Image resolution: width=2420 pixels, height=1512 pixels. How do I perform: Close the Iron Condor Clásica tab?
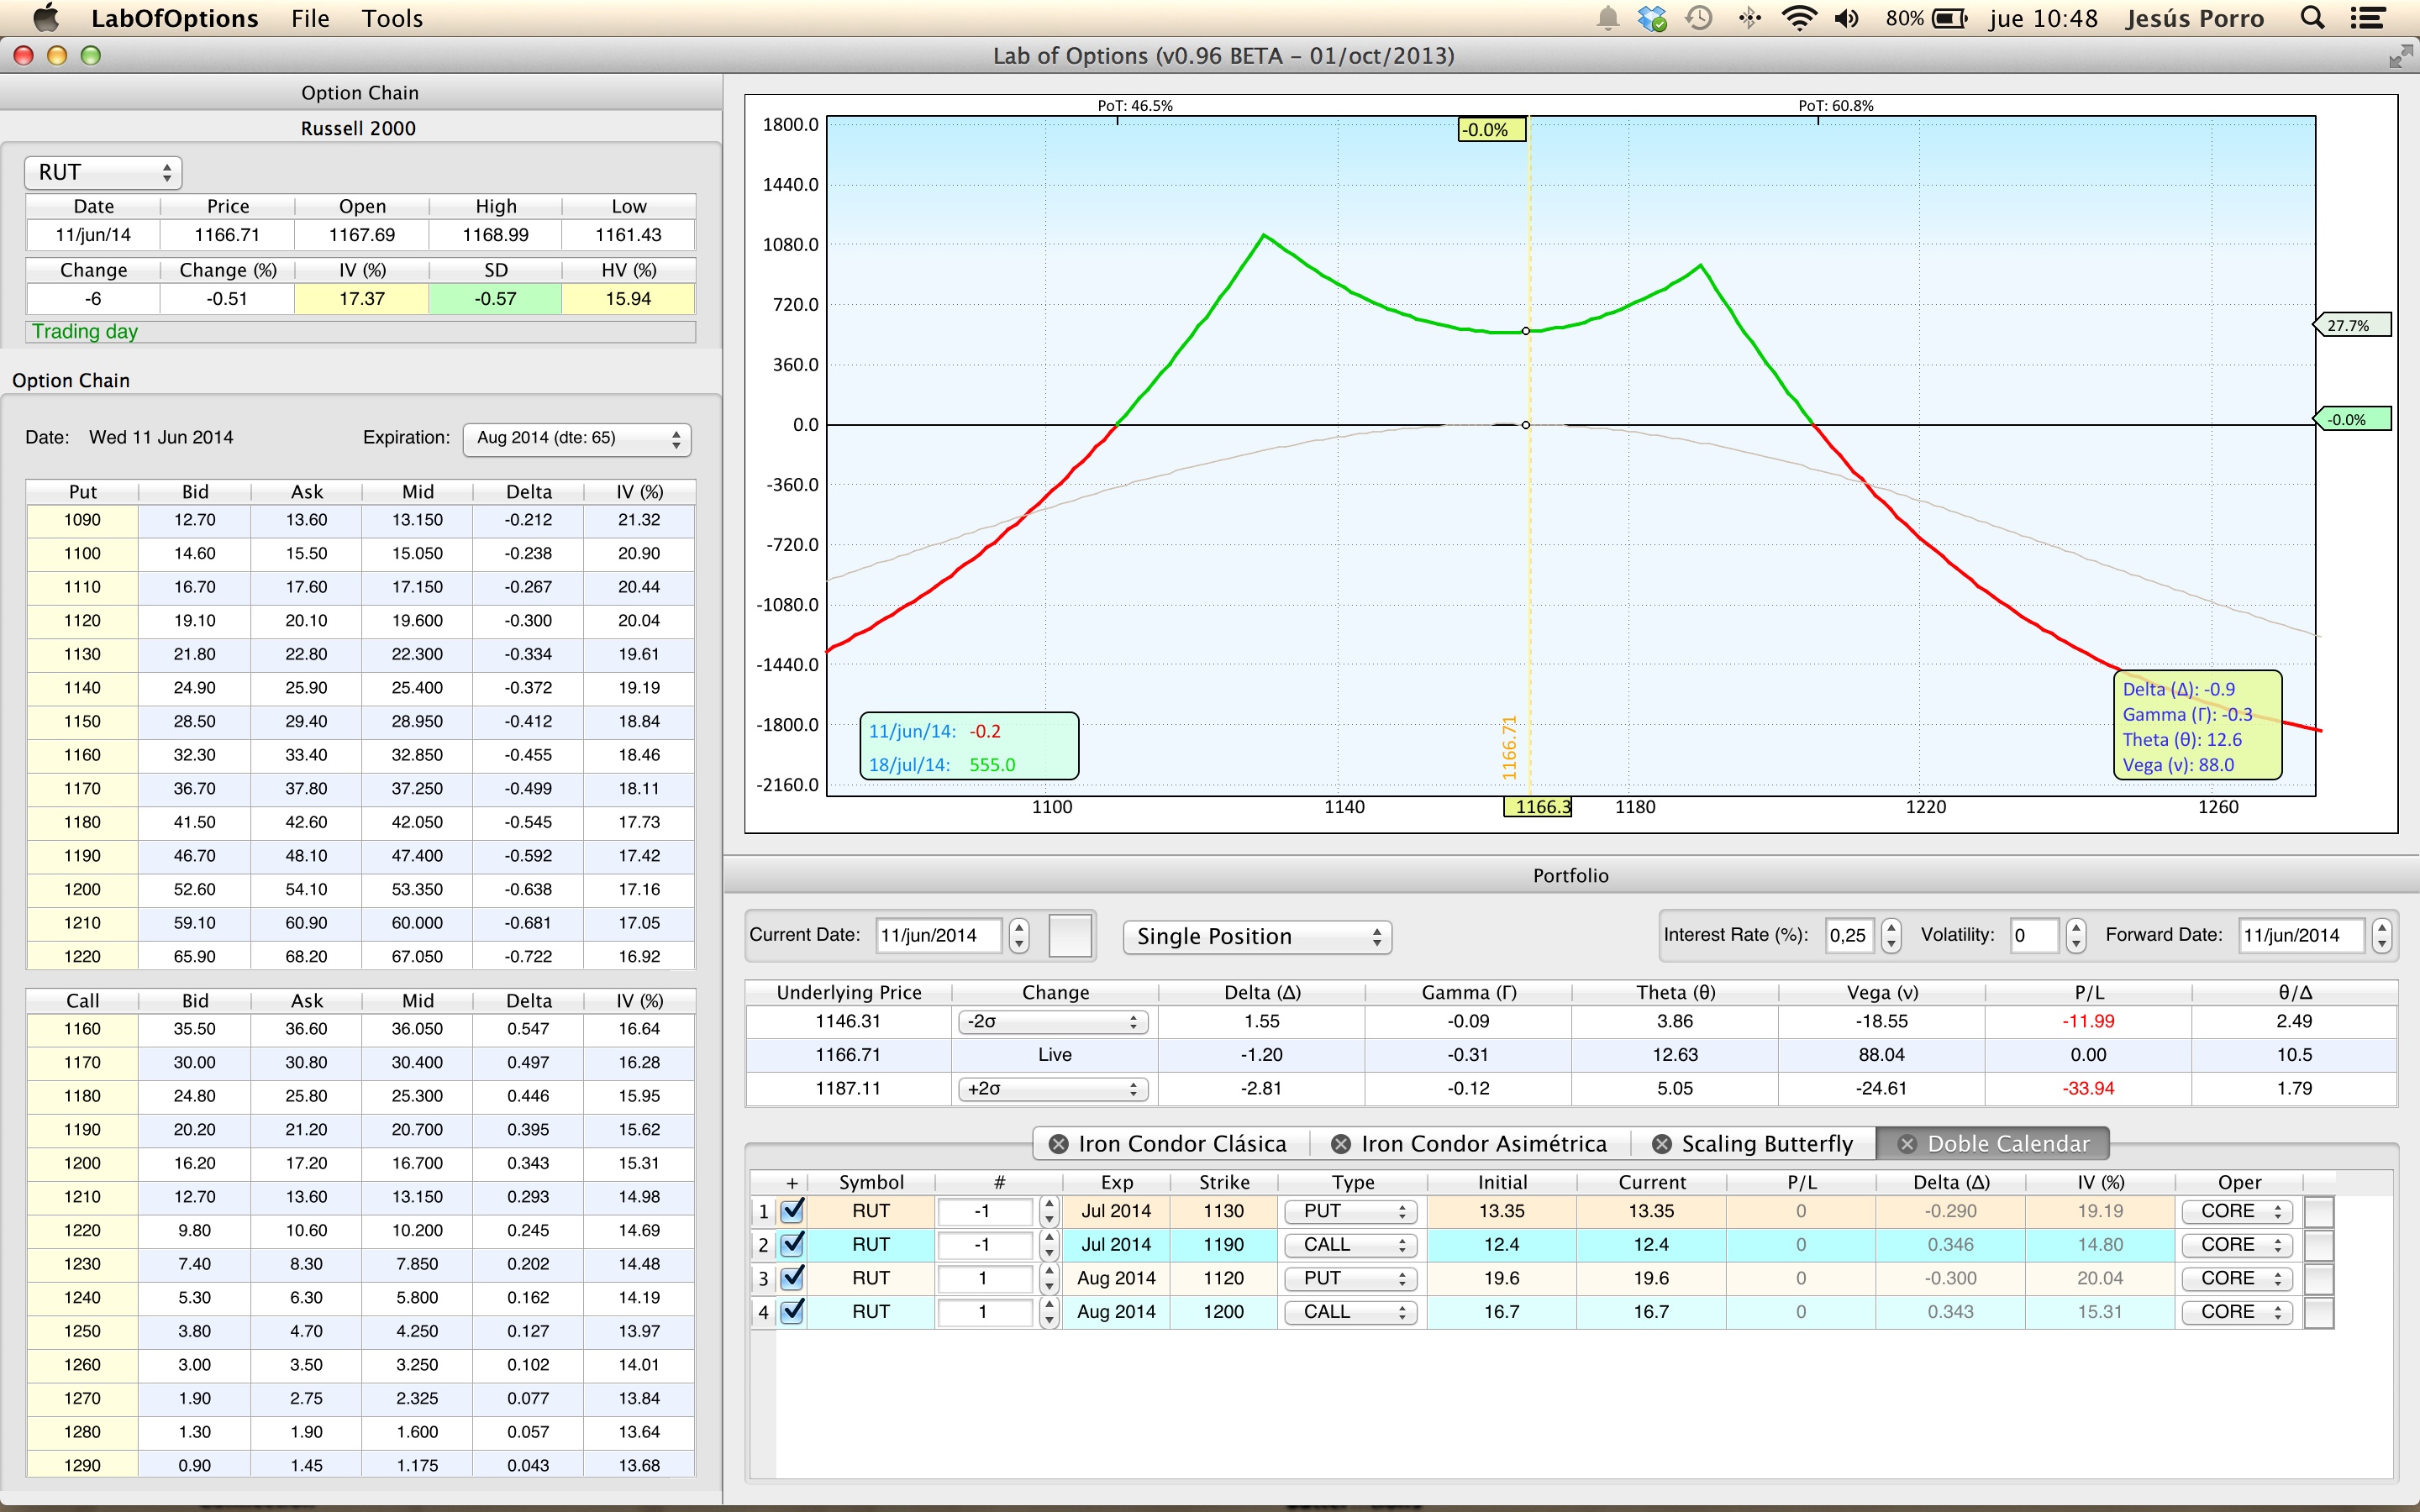point(1058,1144)
